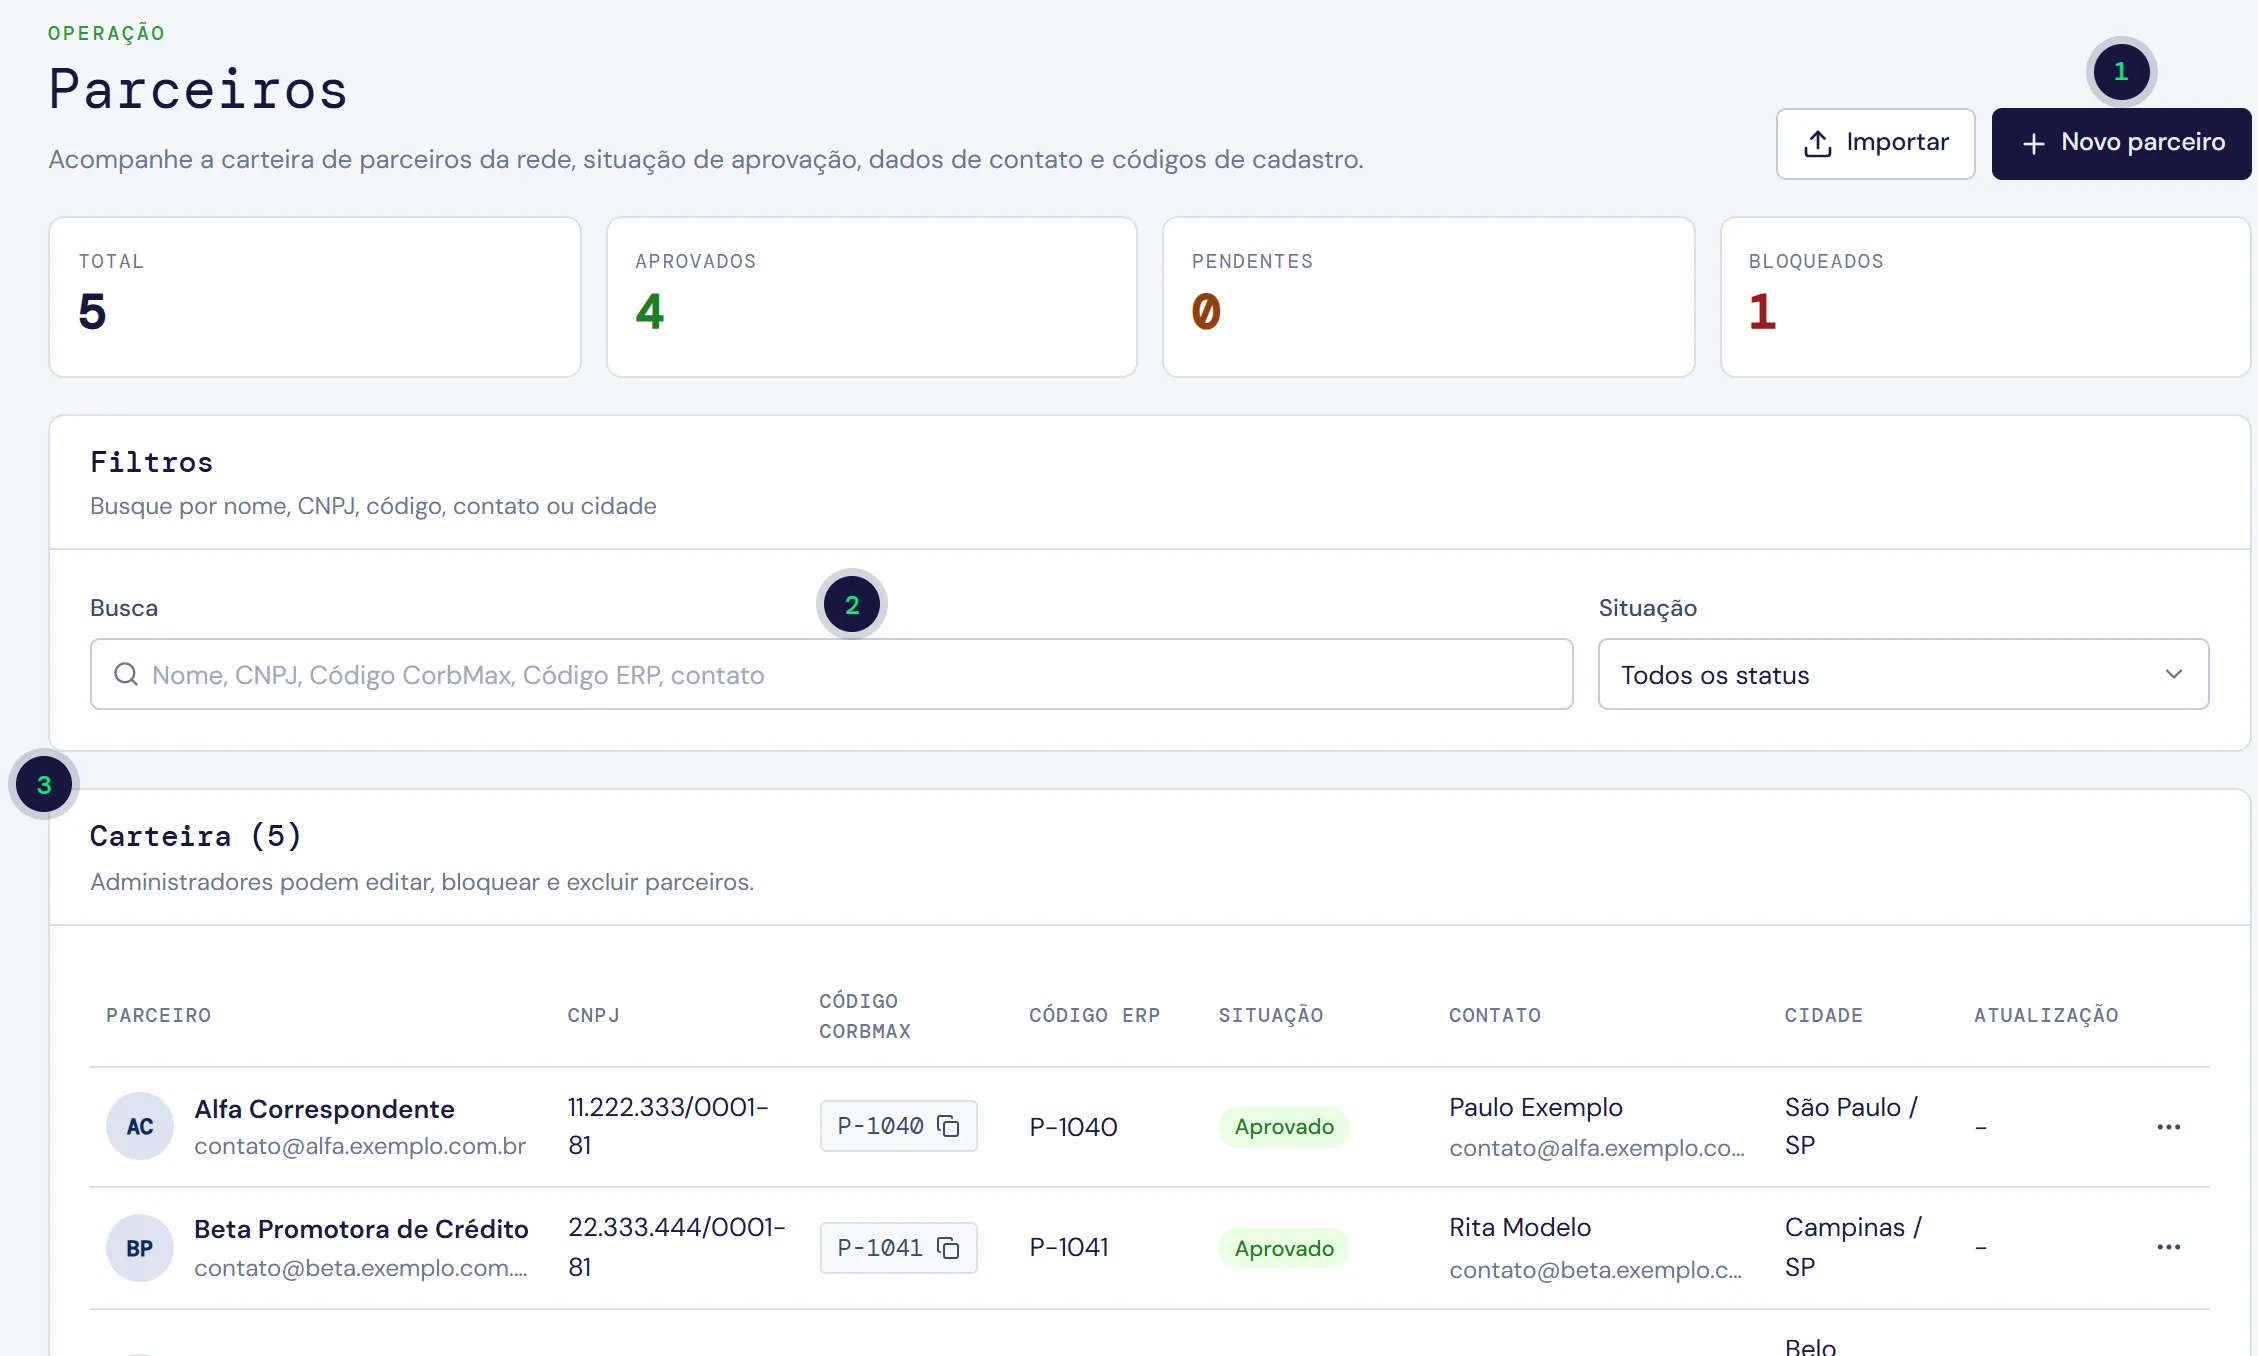Screen dimensions: 2258x1356
Task: Click the magnifier icon in Busca field
Action: [126, 674]
